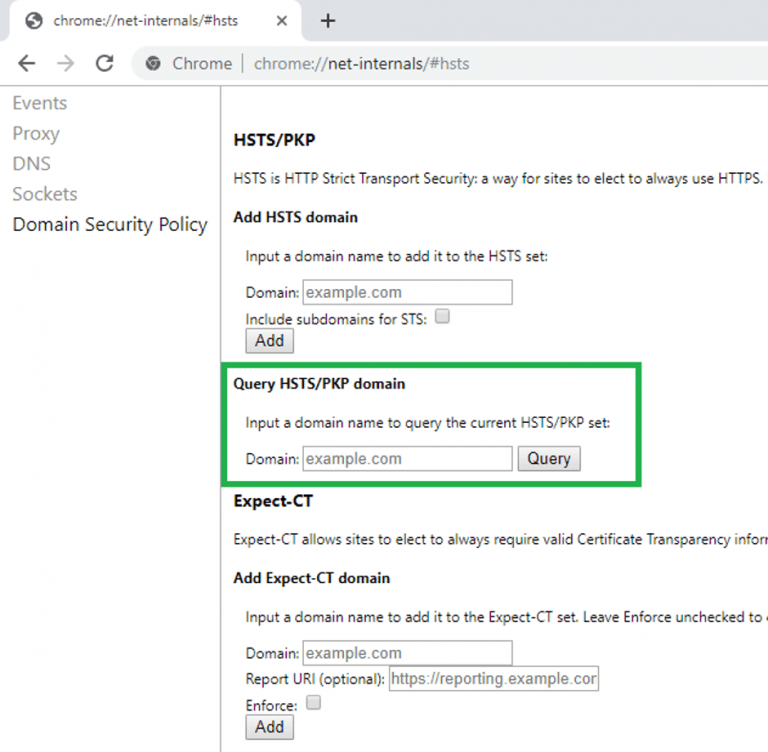Reload the page with refresh icon
The height and width of the screenshot is (752, 768).
[104, 63]
